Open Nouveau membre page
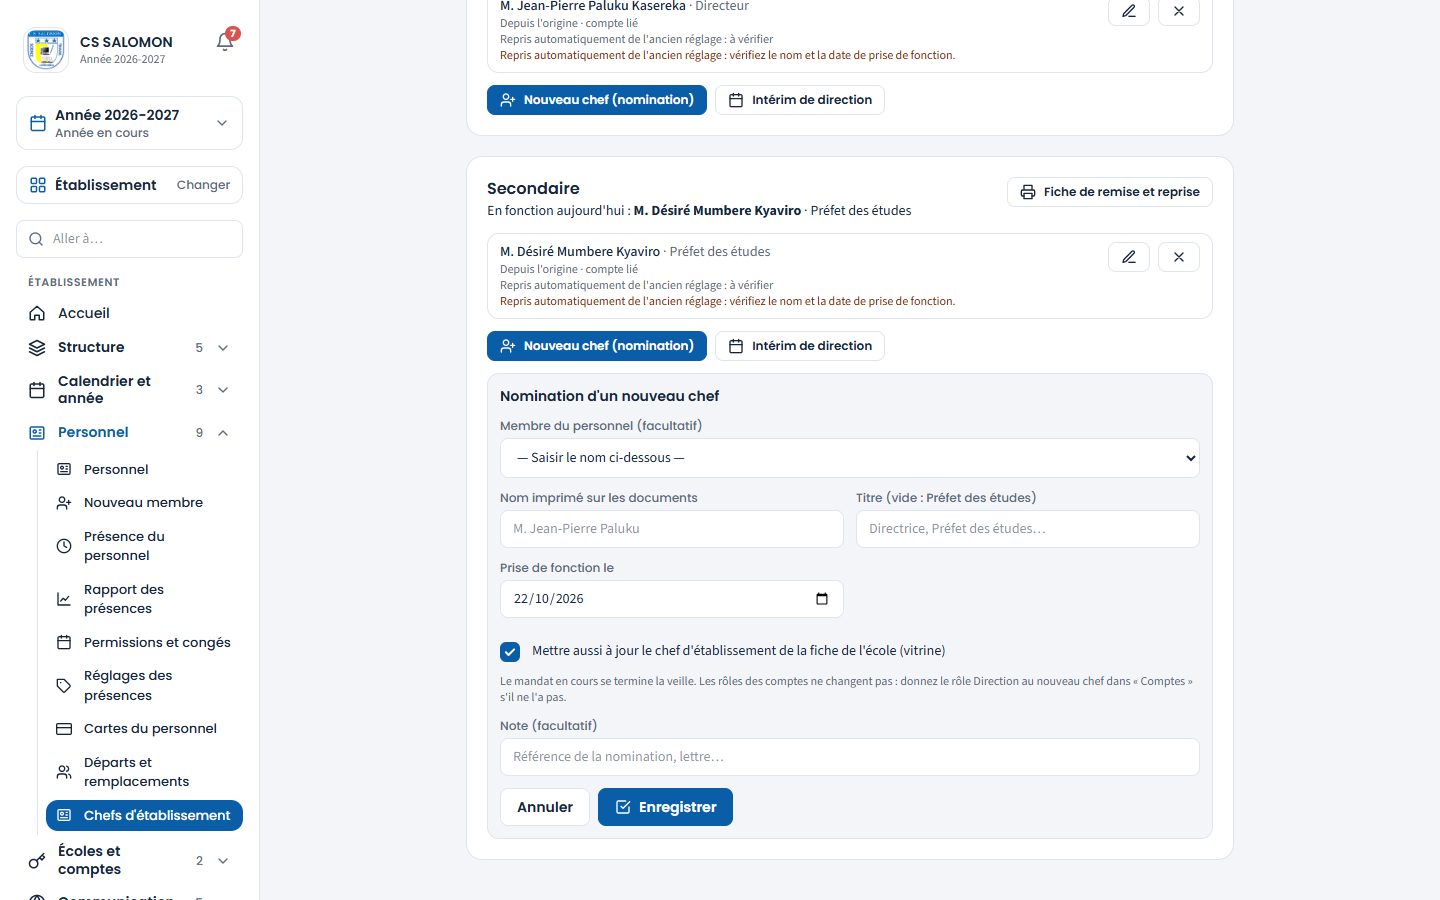Image resolution: width=1440 pixels, height=900 pixels. (x=144, y=502)
